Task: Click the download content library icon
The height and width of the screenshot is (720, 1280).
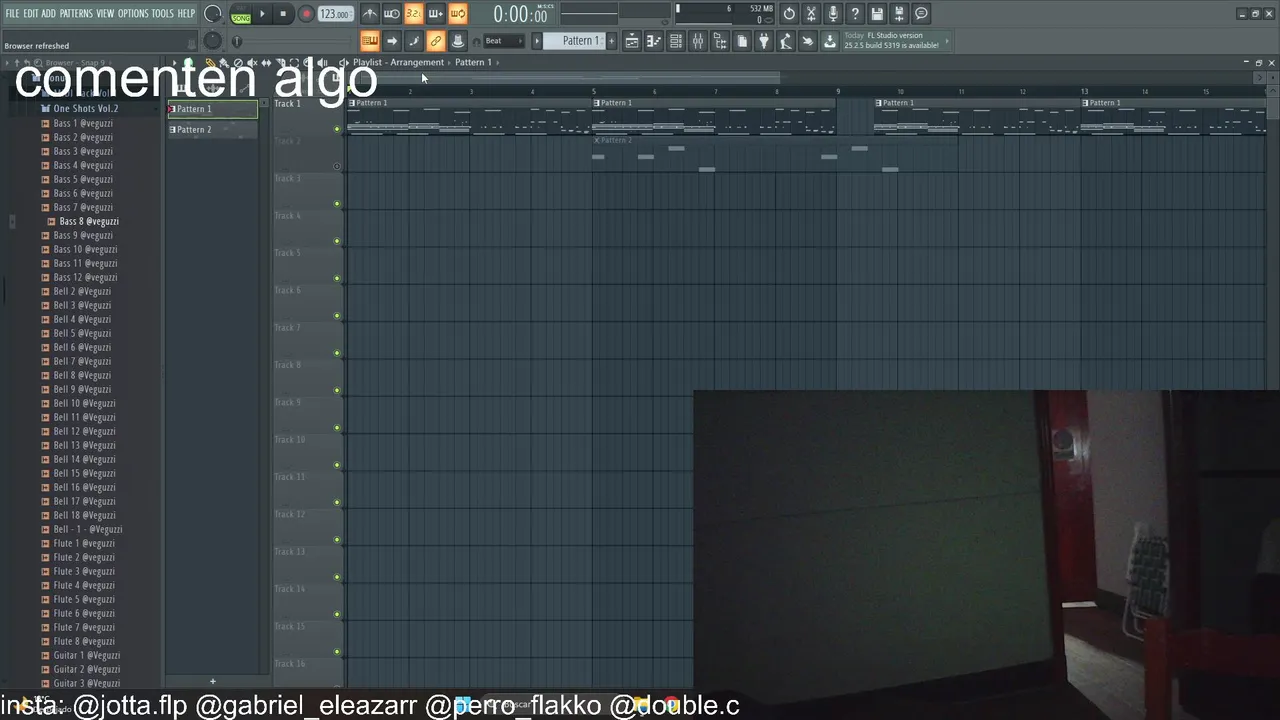Action: pyautogui.click(x=830, y=41)
